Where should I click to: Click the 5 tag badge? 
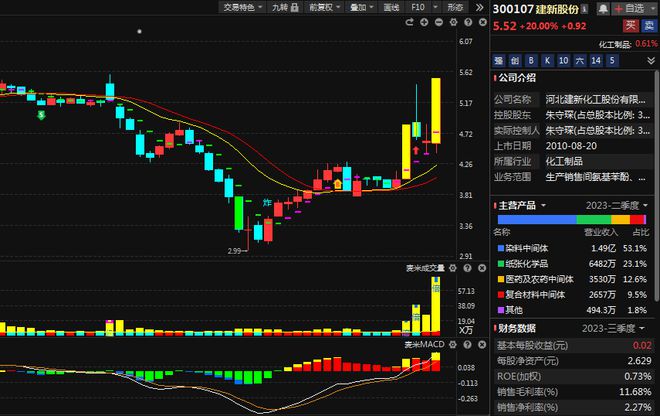612,61
